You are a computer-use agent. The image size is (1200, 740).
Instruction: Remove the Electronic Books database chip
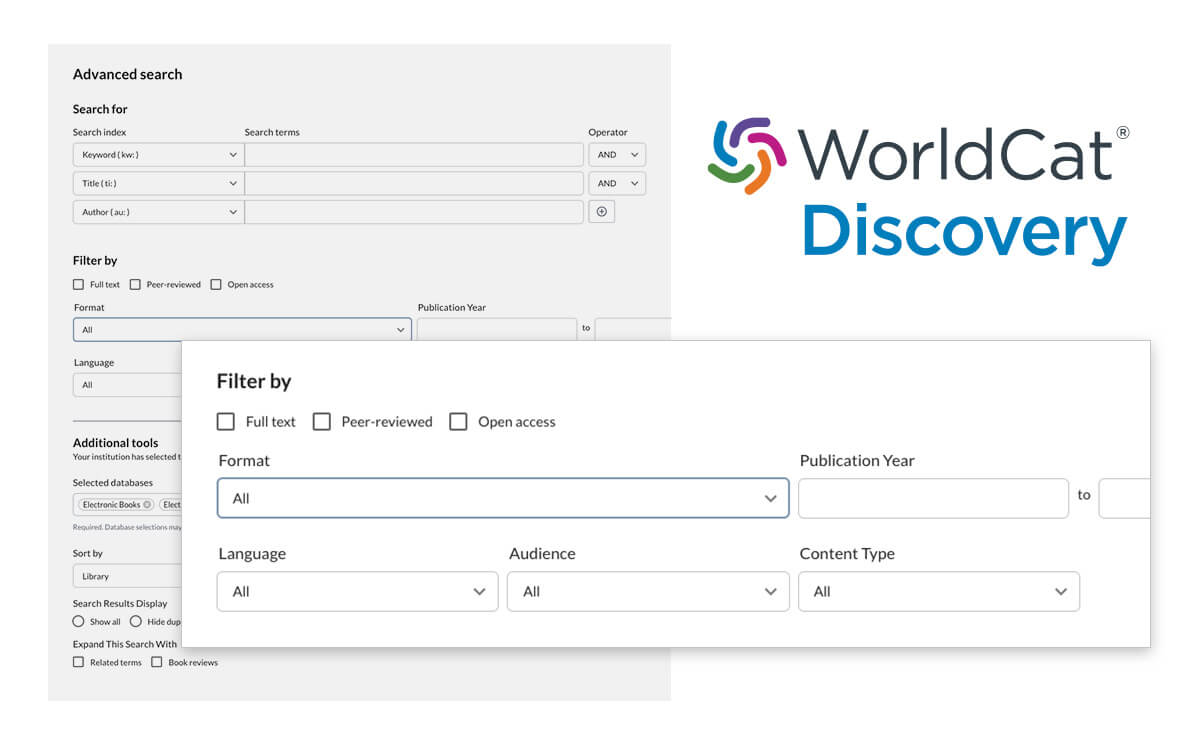pyautogui.click(x=148, y=504)
